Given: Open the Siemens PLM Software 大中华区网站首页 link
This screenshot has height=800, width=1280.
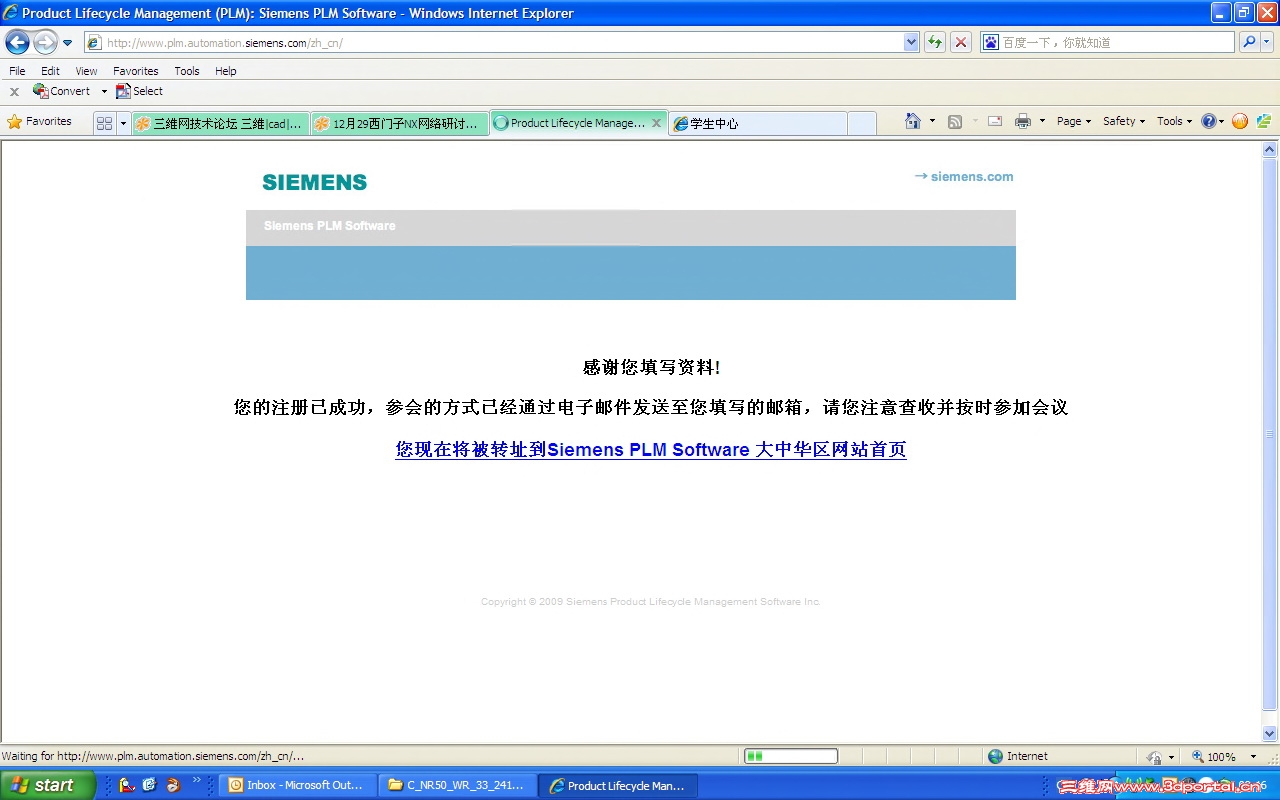Looking at the screenshot, I should tap(651, 450).
